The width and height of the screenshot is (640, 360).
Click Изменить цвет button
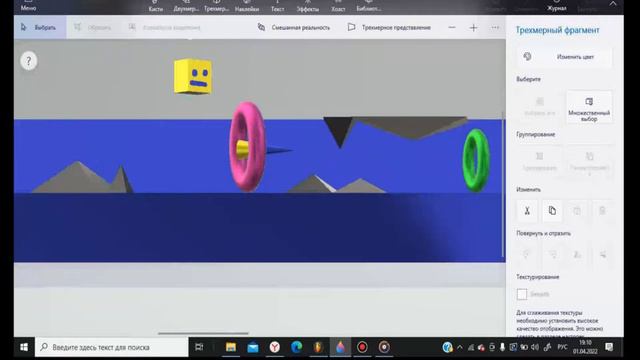pyautogui.click(x=564, y=57)
